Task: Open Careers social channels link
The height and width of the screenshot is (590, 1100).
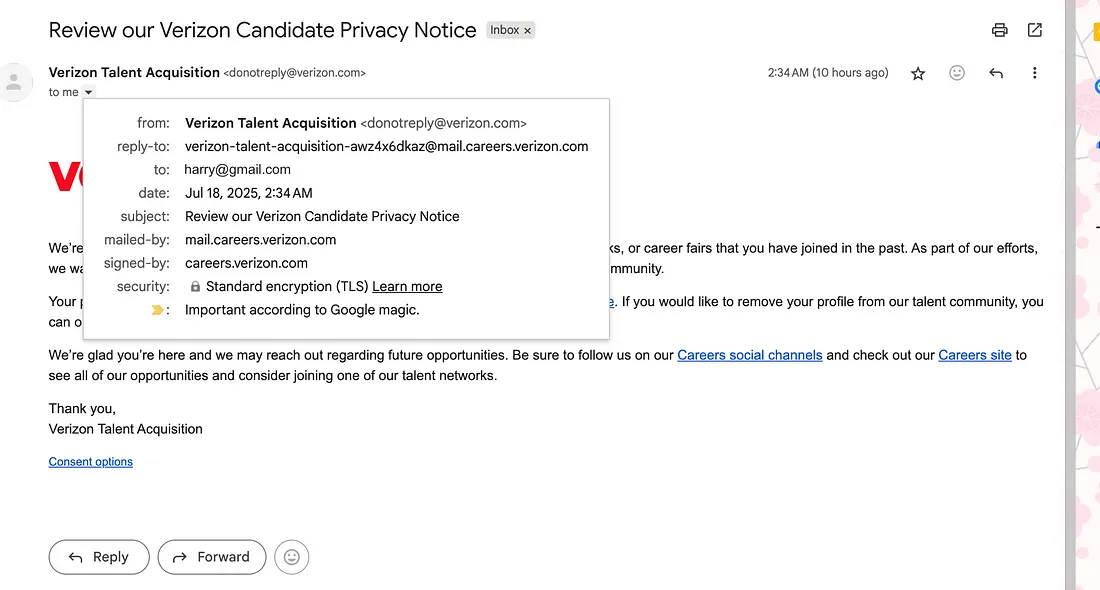Action: click(x=749, y=355)
